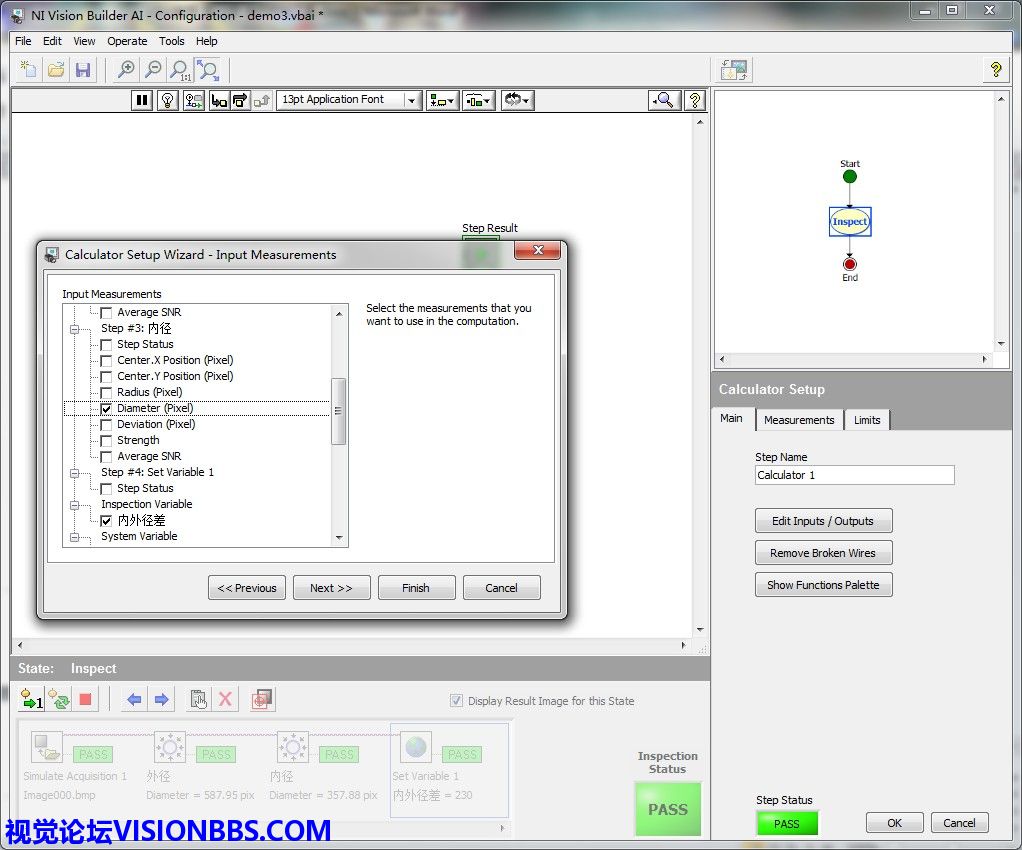The image size is (1022, 850).
Task: Open the diagram search magnifier icon
Action: click(x=664, y=100)
